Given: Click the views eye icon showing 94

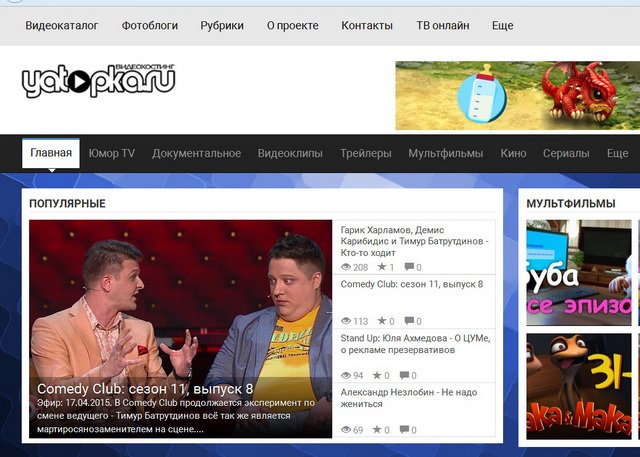Looking at the screenshot, I should 346,375.
